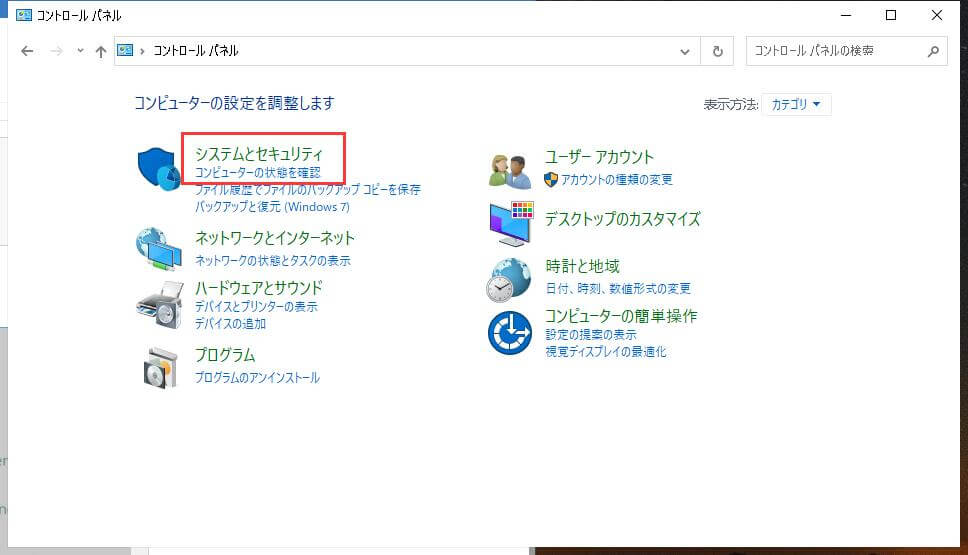The image size is (968, 555).
Task: Open コンピューターの状態を確認 link
Action: (258, 173)
